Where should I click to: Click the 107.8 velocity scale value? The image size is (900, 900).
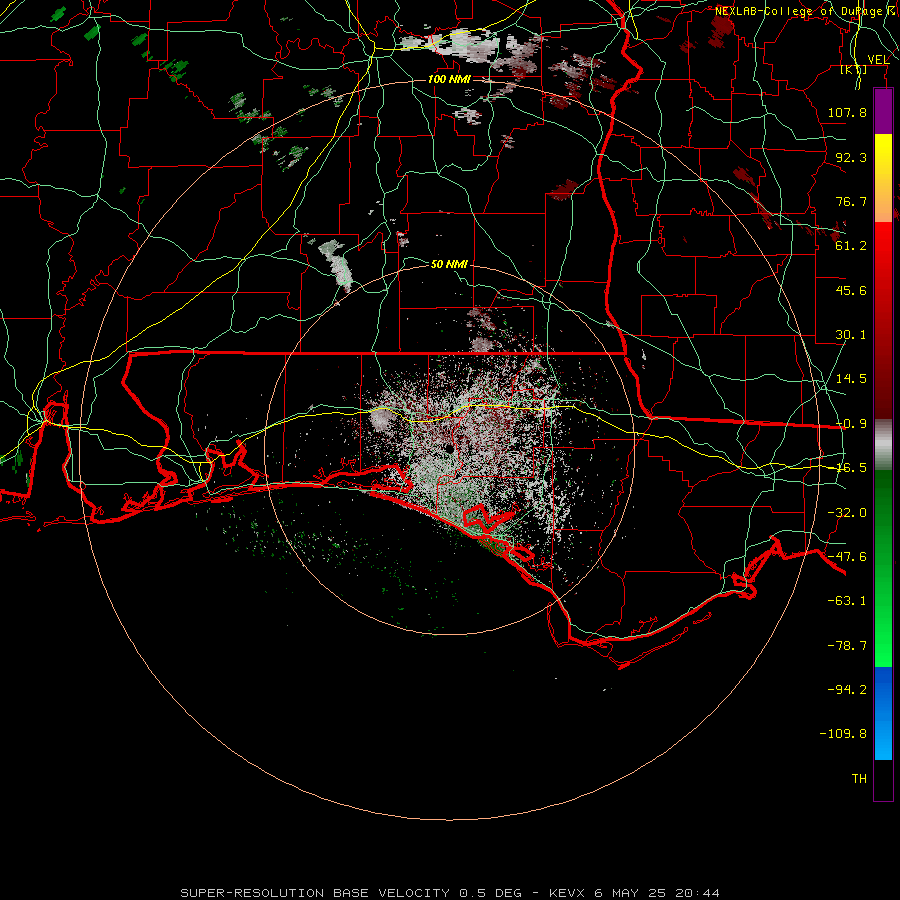coord(847,112)
